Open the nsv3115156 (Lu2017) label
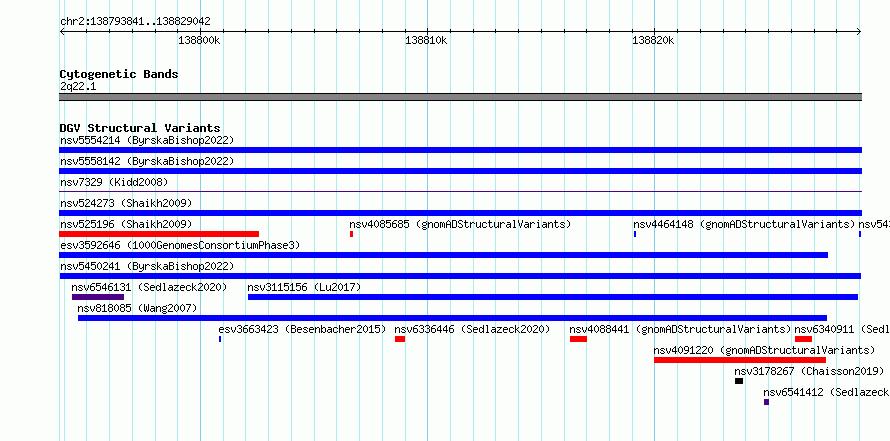 (304, 287)
